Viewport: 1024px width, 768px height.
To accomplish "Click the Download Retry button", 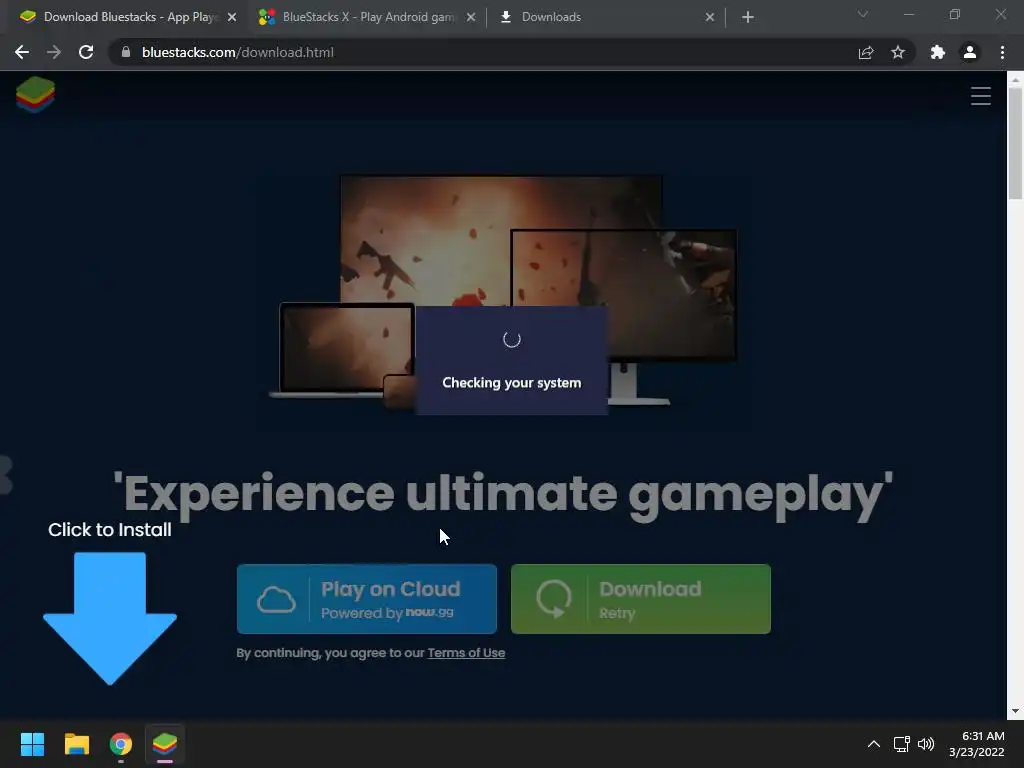I will click(641, 599).
